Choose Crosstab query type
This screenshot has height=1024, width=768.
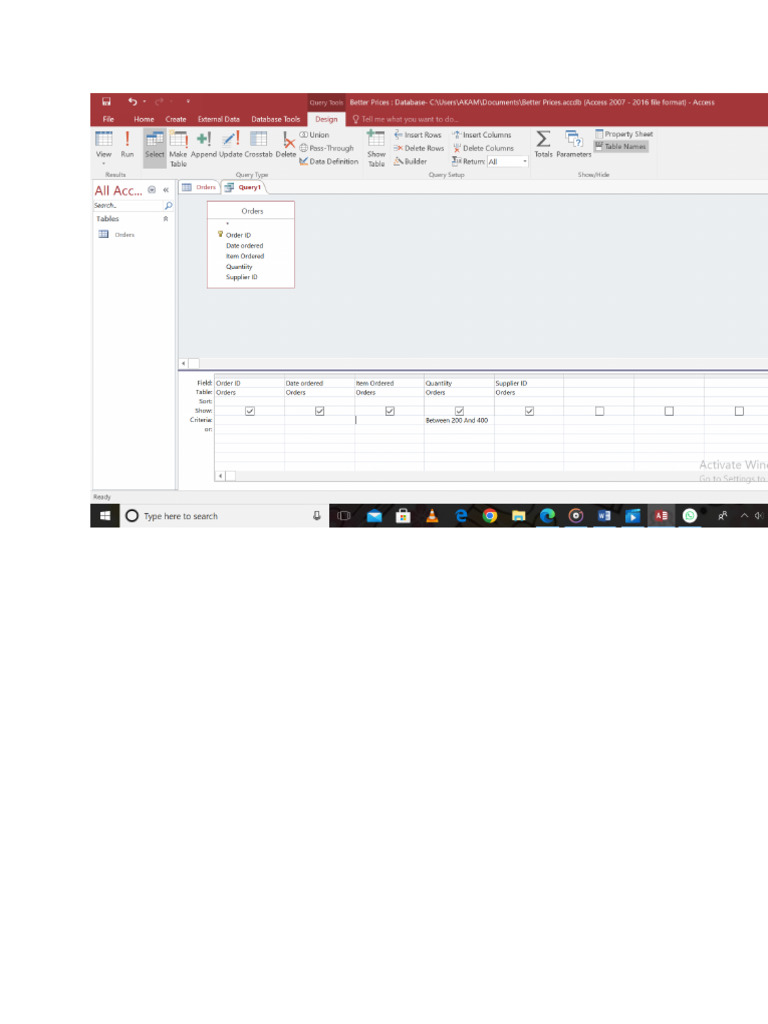(x=259, y=145)
